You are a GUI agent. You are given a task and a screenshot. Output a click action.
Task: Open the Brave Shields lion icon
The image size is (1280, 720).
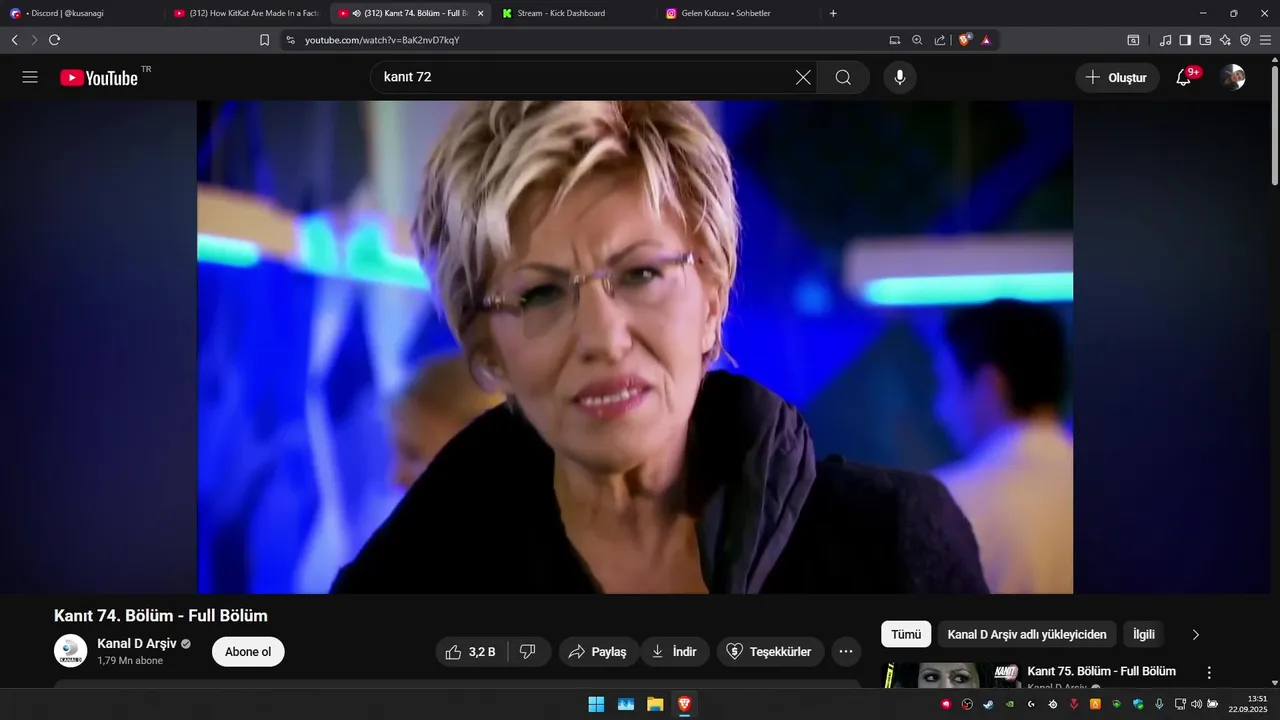coord(965,40)
